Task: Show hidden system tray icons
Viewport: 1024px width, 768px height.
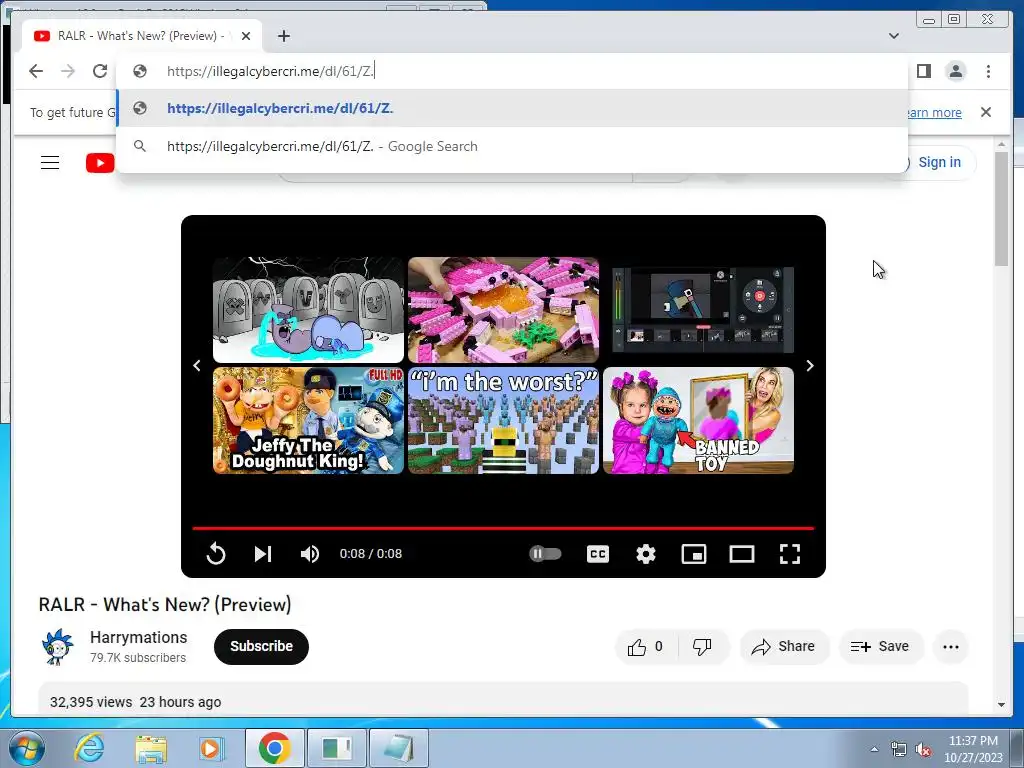Action: click(x=874, y=749)
